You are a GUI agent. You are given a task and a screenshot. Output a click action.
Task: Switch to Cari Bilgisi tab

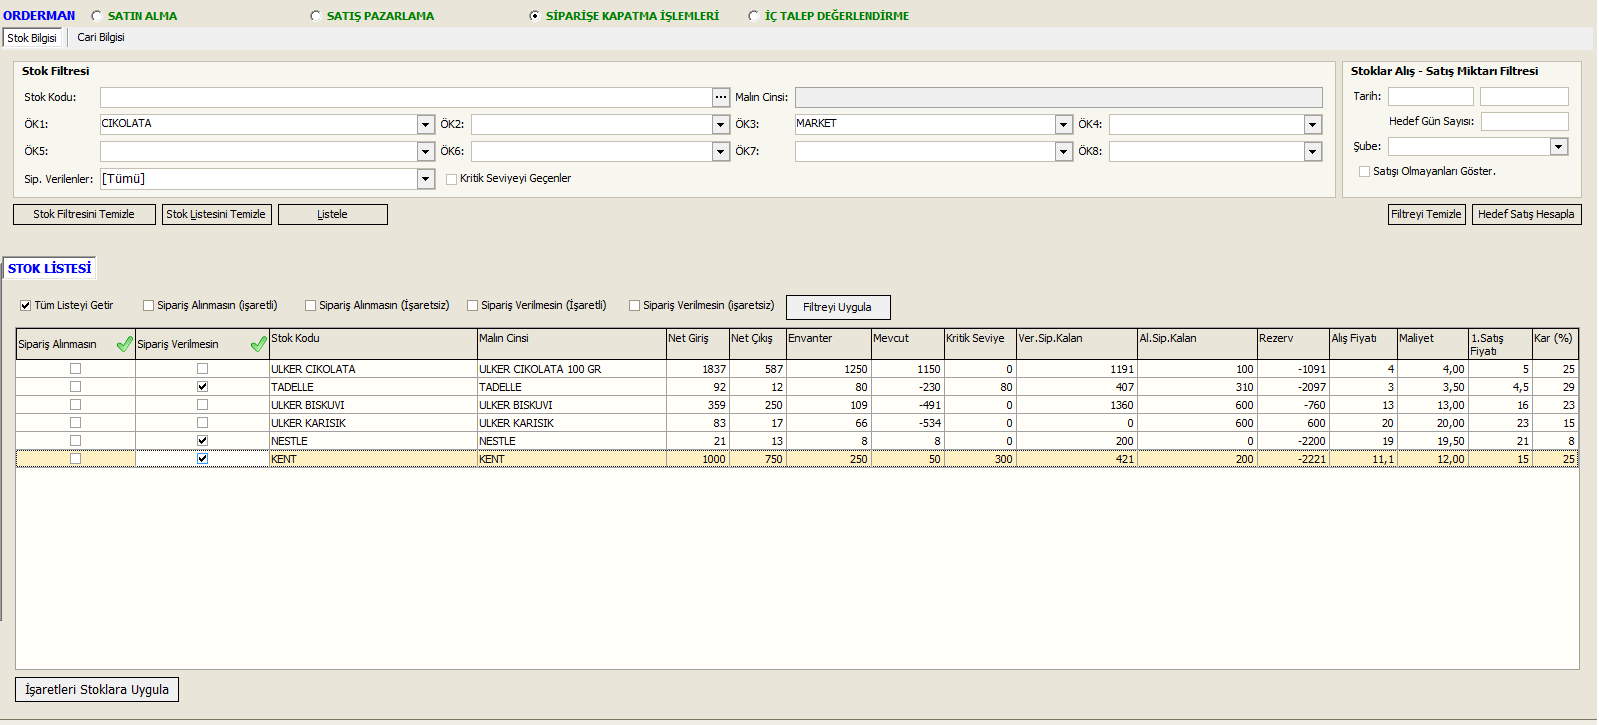tap(101, 37)
